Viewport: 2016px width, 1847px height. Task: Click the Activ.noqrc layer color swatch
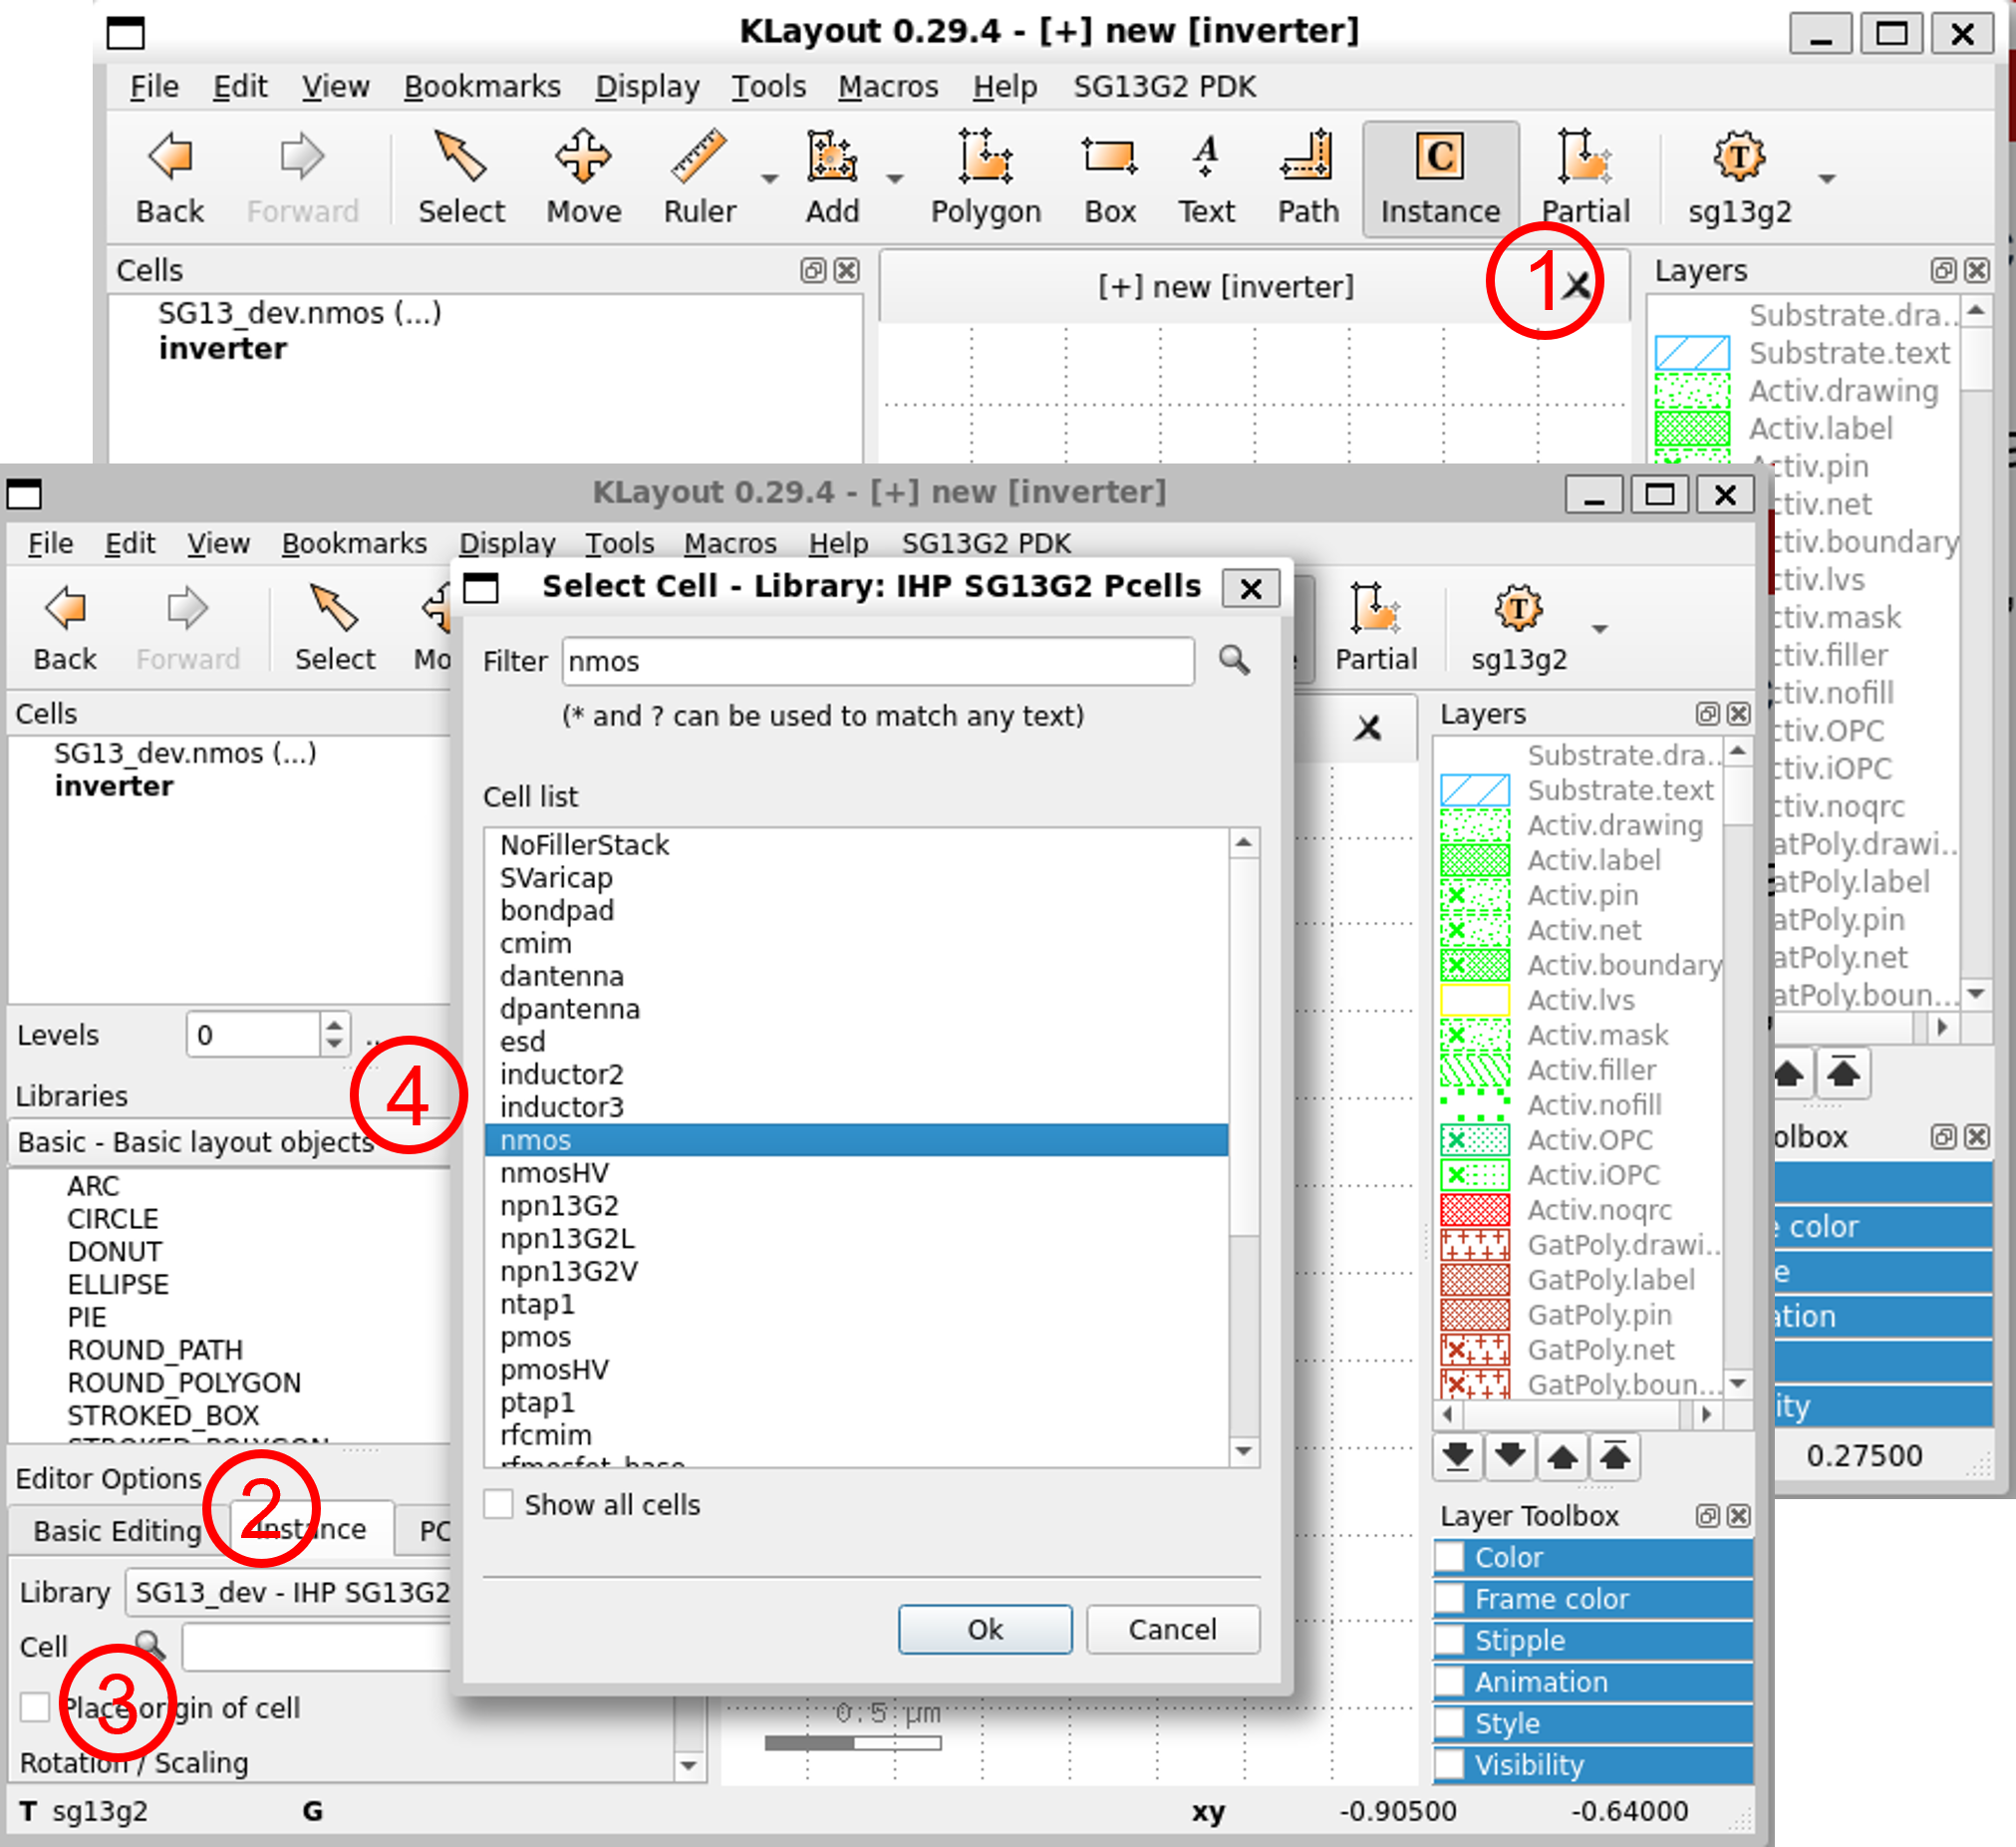coord(1474,1210)
